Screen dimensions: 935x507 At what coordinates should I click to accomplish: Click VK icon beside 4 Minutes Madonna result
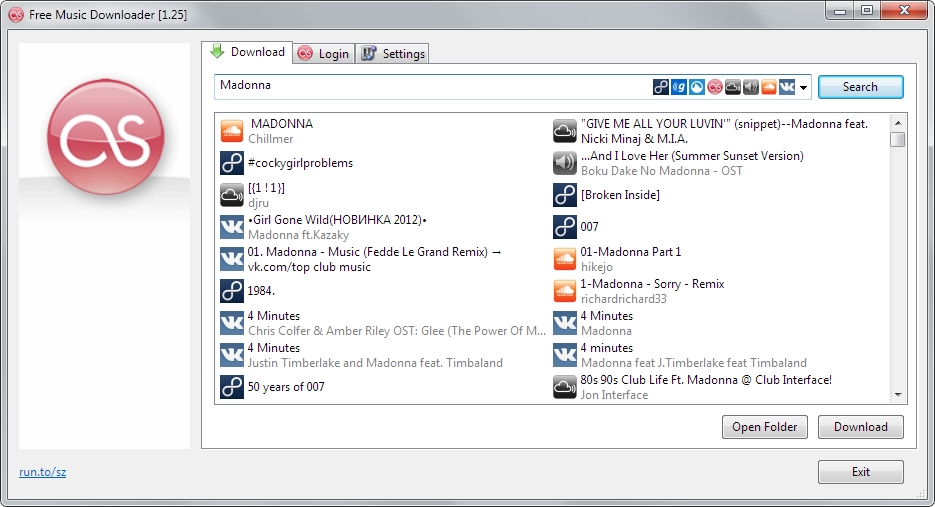(565, 323)
